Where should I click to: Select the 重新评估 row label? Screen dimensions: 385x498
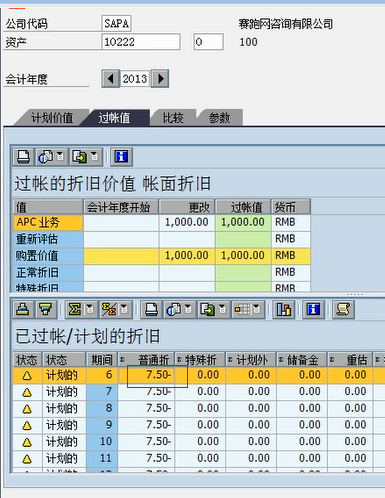pyautogui.click(x=48, y=239)
